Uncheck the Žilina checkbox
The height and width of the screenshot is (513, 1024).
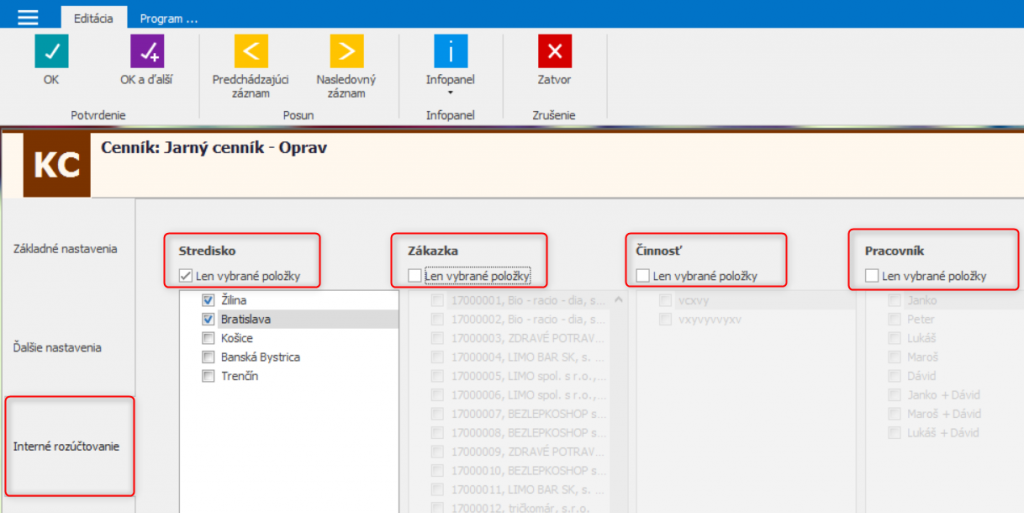pos(208,300)
